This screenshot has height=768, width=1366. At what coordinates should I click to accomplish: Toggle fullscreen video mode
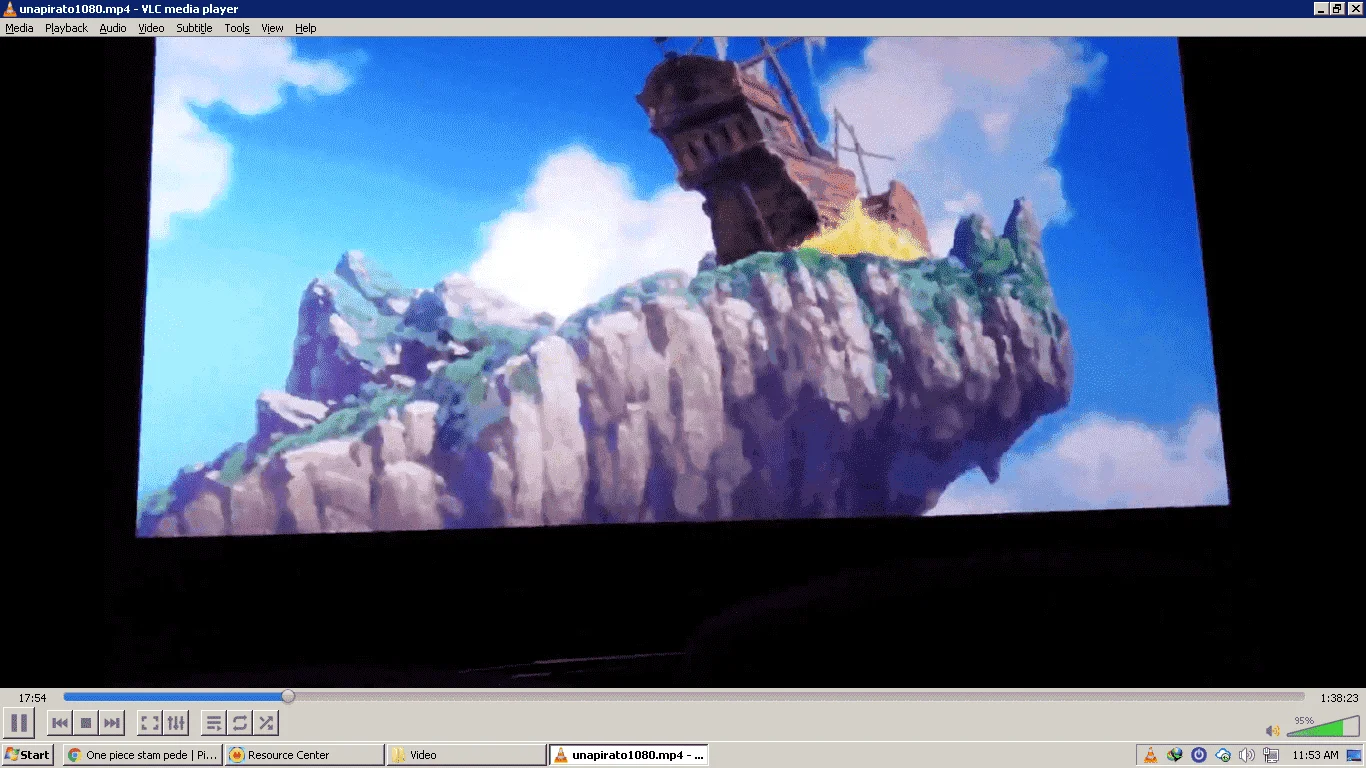150,722
